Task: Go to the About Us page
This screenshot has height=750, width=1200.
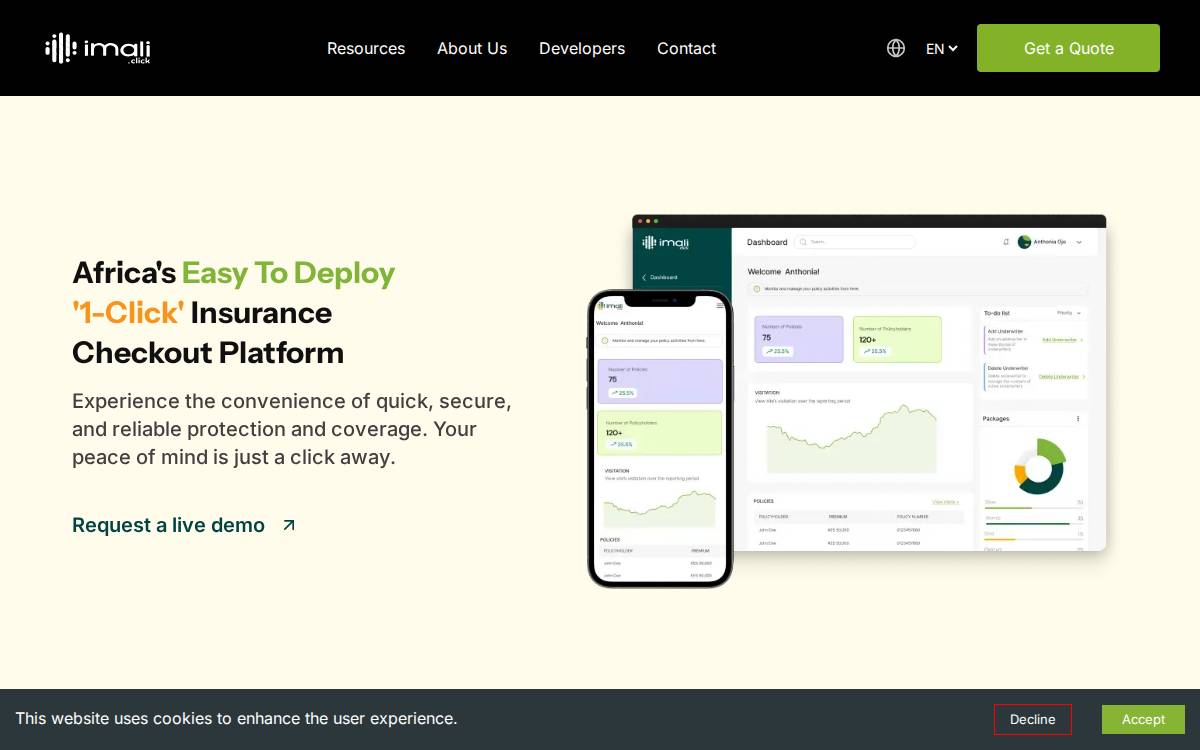Action: click(x=472, y=48)
